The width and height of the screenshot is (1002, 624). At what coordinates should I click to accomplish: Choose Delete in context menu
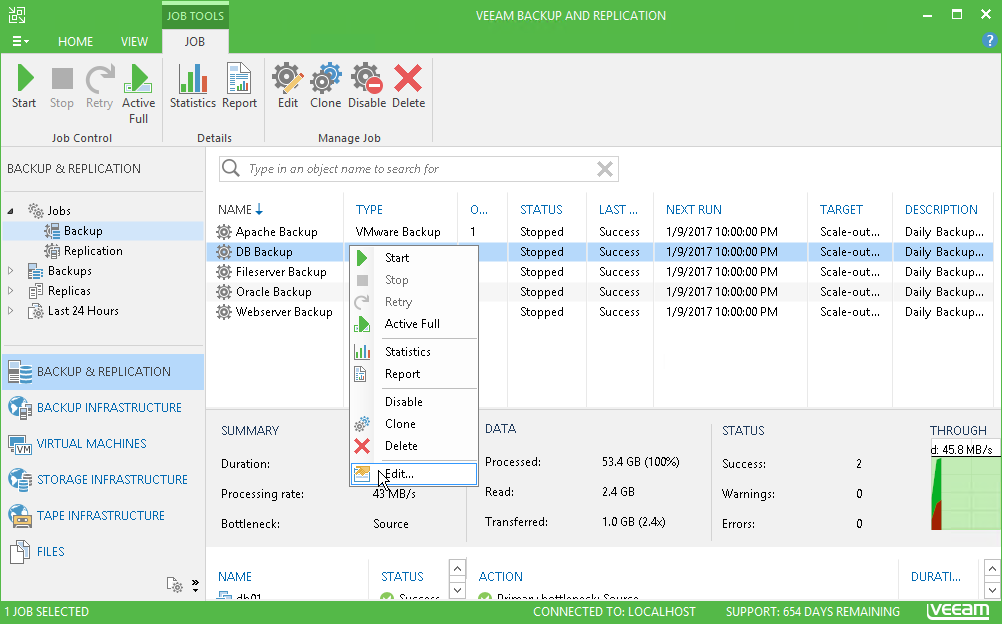click(413, 446)
